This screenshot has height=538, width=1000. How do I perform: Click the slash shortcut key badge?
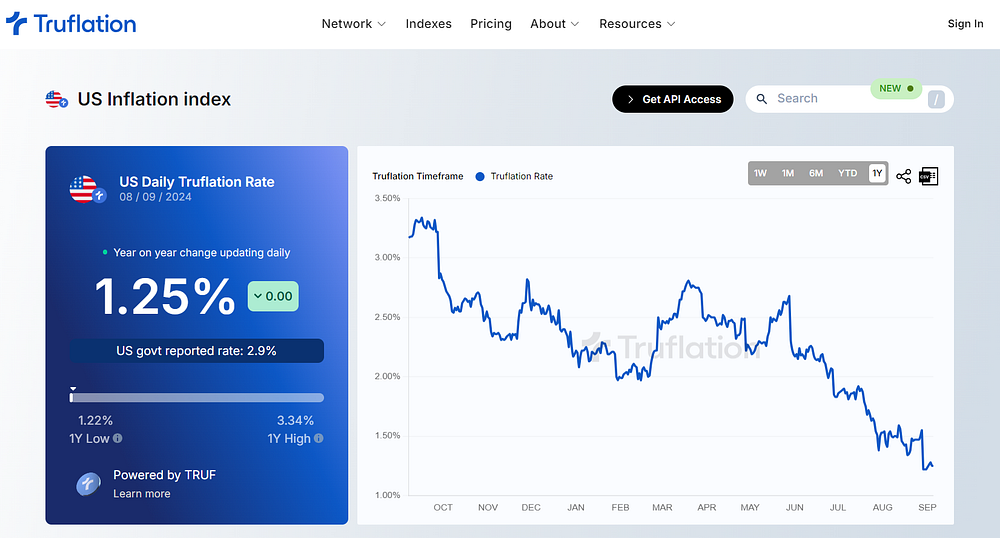tap(936, 99)
